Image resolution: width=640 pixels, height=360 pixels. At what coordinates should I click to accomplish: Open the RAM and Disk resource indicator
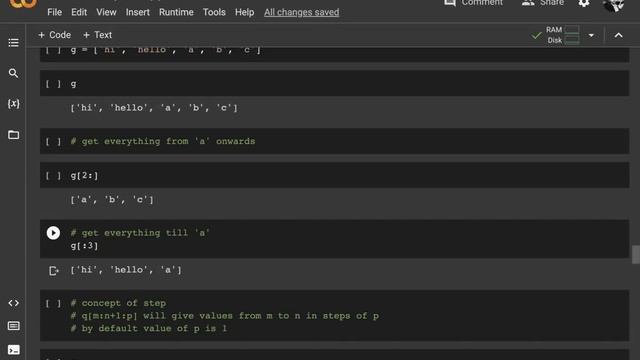[562, 35]
